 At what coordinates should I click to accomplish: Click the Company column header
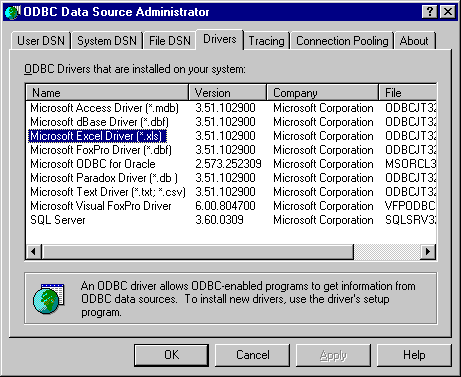pyautogui.click(x=323, y=93)
